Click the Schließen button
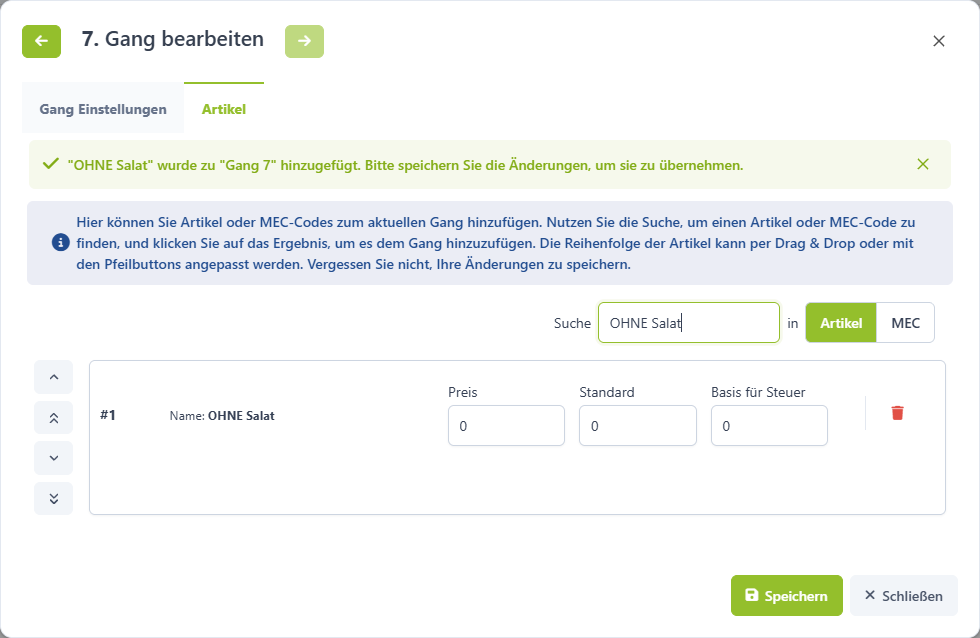 (904, 596)
